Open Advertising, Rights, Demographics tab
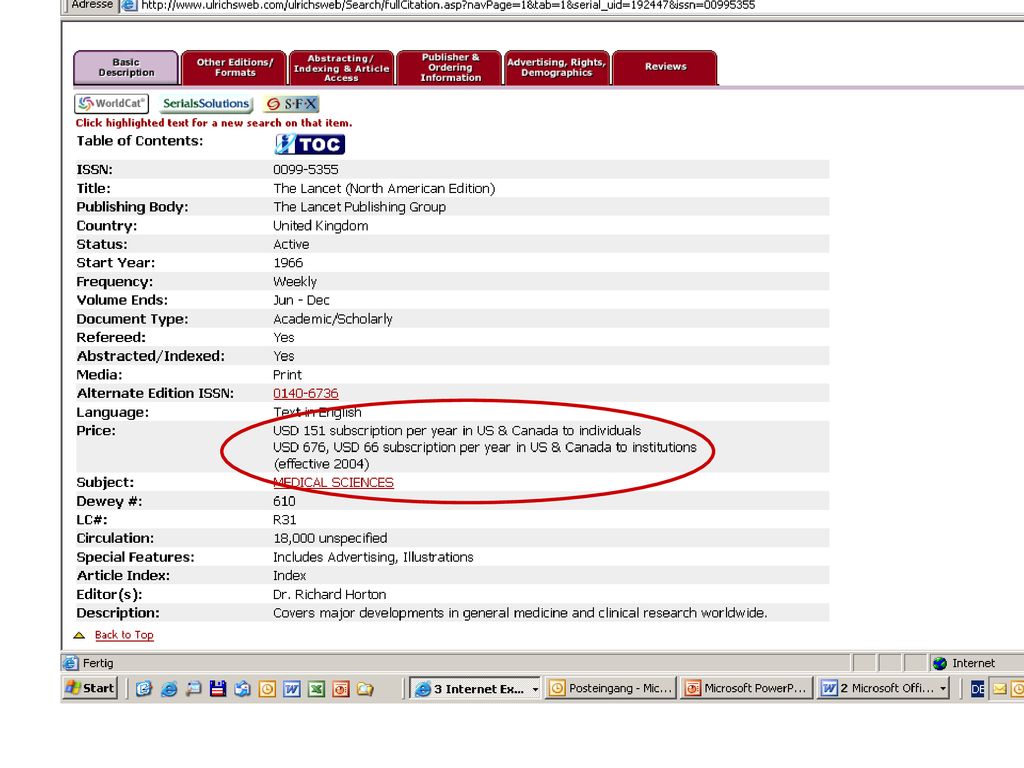The image size is (1024, 768). click(557, 67)
